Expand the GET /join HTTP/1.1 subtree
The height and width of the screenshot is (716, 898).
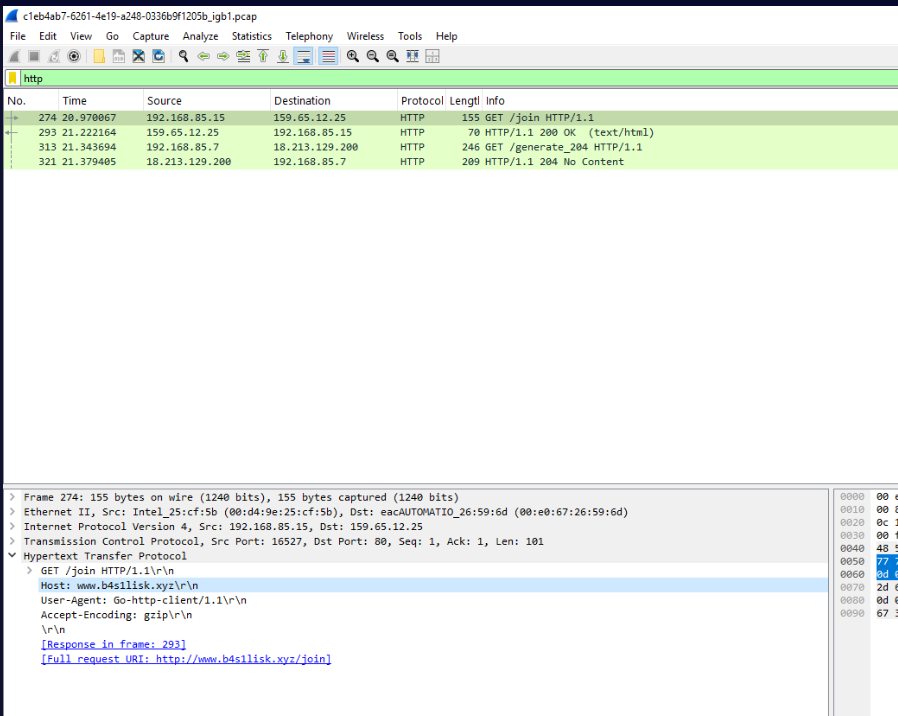29,571
